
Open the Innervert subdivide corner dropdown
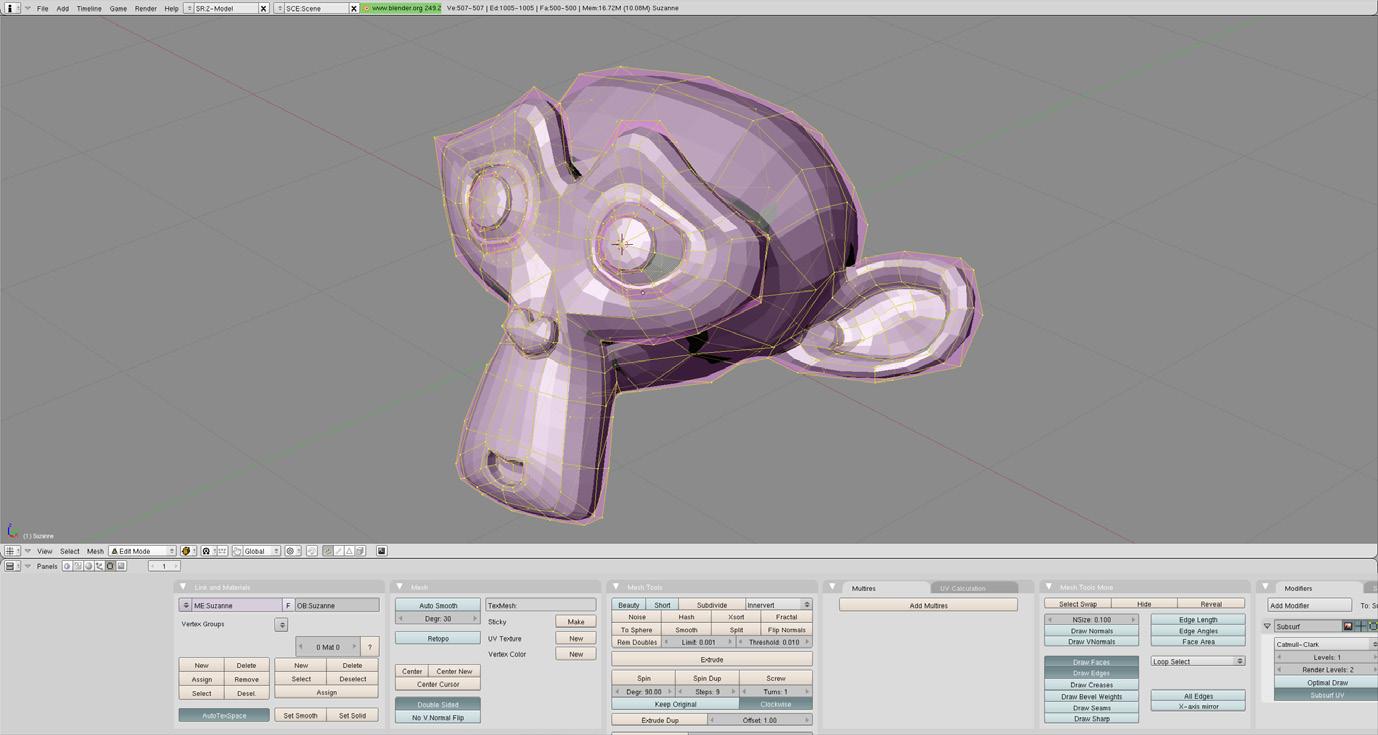tap(778, 605)
